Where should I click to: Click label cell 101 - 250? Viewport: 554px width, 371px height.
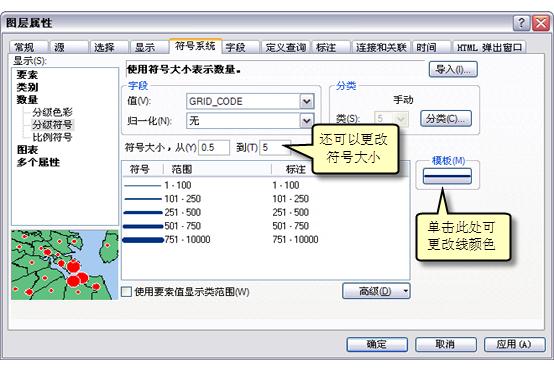290,199
